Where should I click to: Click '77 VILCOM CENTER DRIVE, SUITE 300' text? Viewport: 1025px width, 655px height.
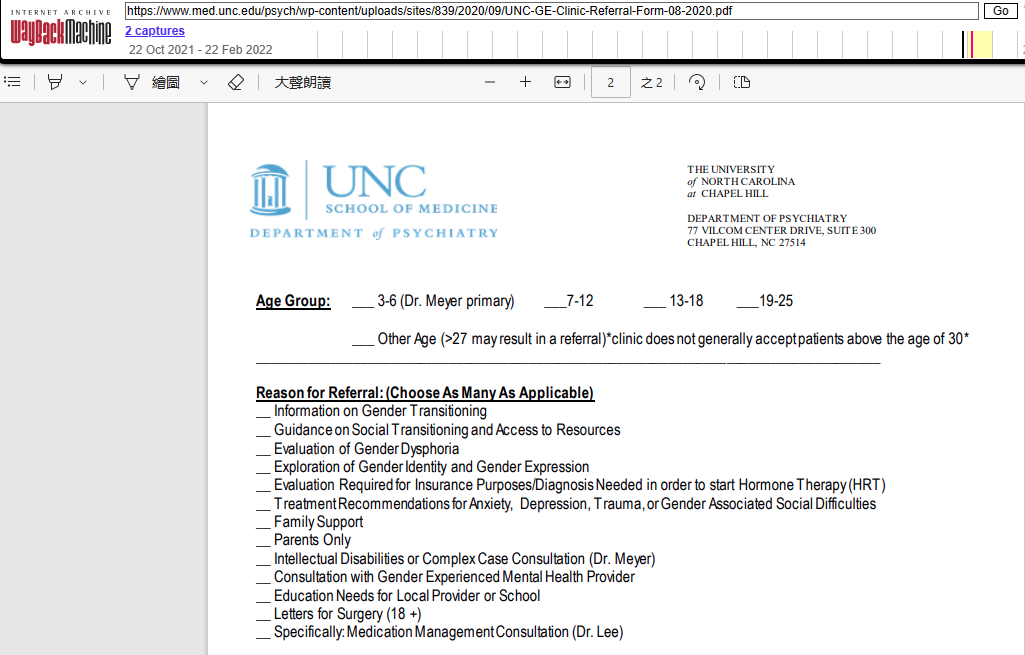pyautogui.click(x=781, y=230)
